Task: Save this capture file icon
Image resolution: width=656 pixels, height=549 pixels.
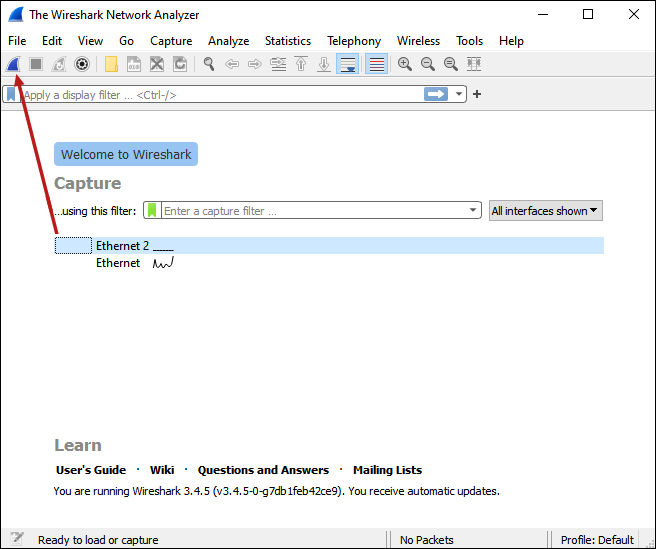Action: click(134, 64)
